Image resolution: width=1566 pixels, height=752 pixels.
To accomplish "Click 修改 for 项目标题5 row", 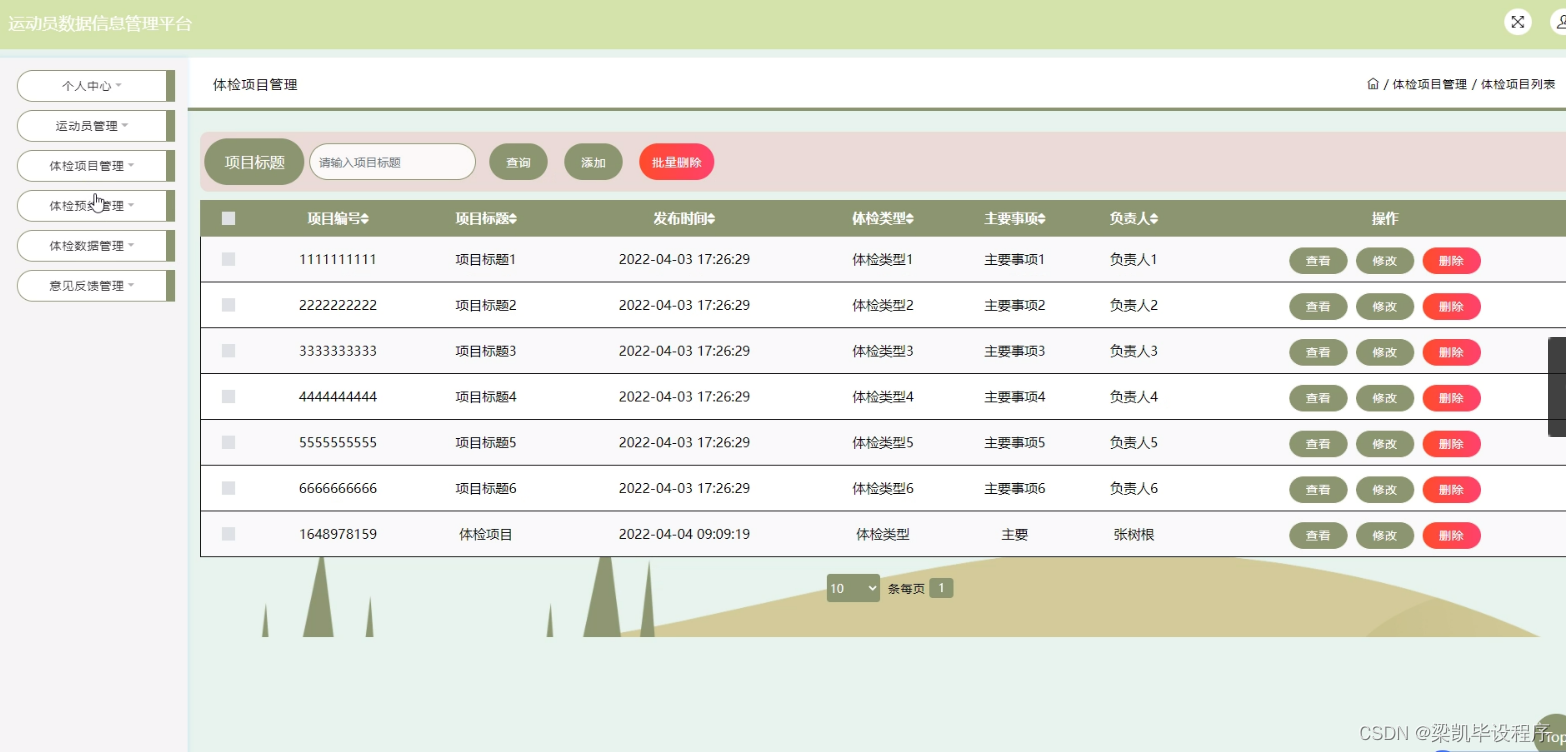I will 1385,444.
